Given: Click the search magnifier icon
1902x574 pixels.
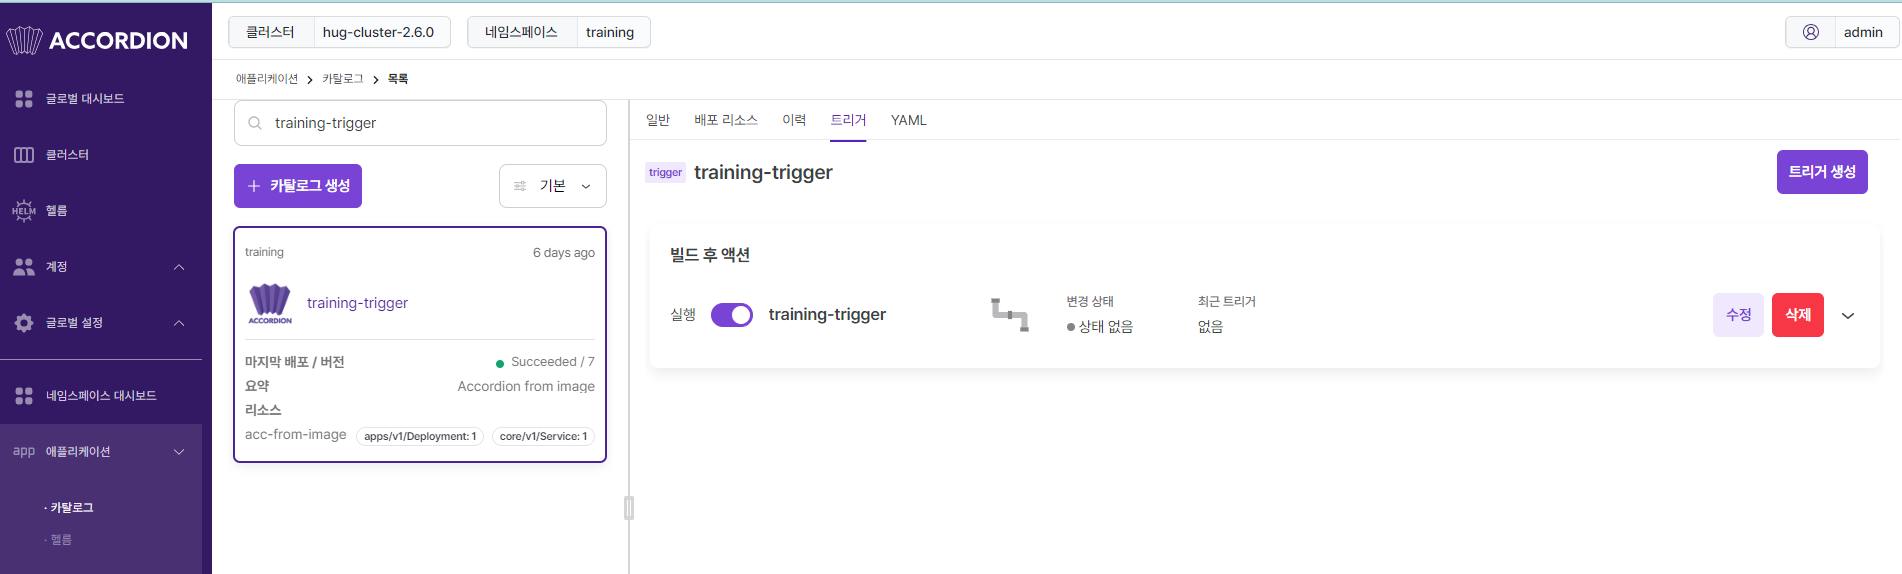Looking at the screenshot, I should (255, 123).
